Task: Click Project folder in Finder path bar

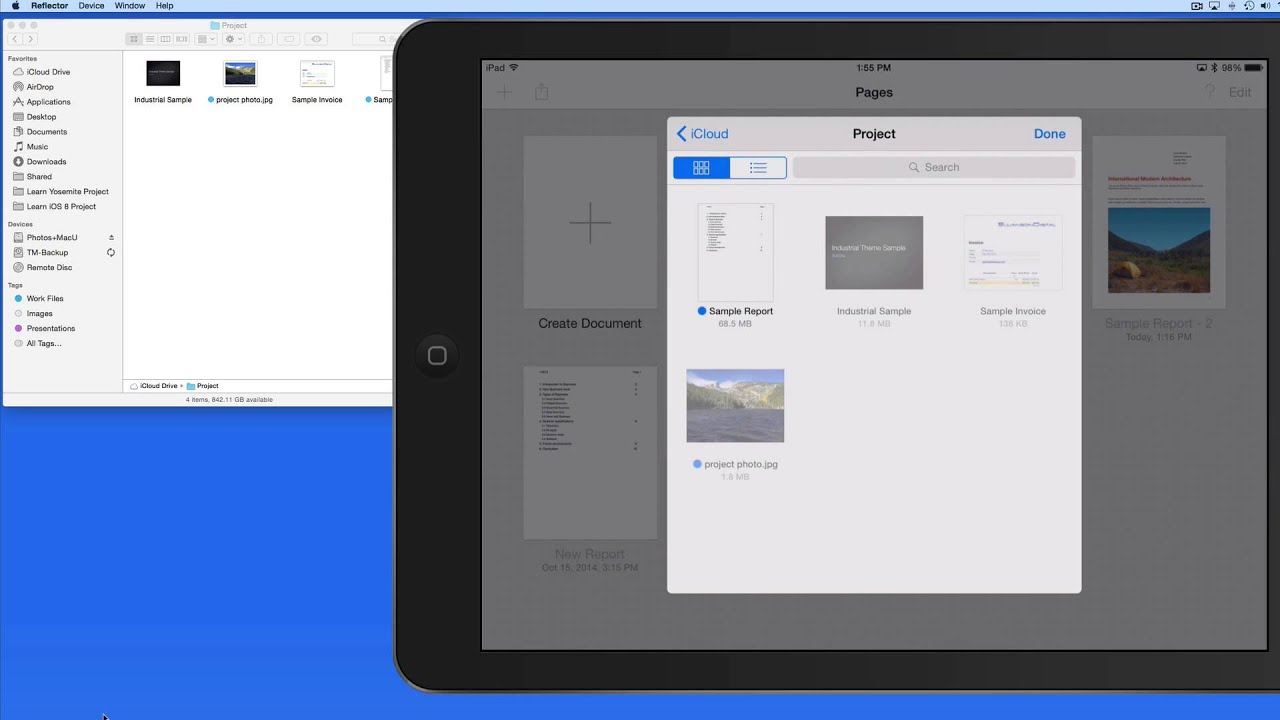Action: point(202,386)
